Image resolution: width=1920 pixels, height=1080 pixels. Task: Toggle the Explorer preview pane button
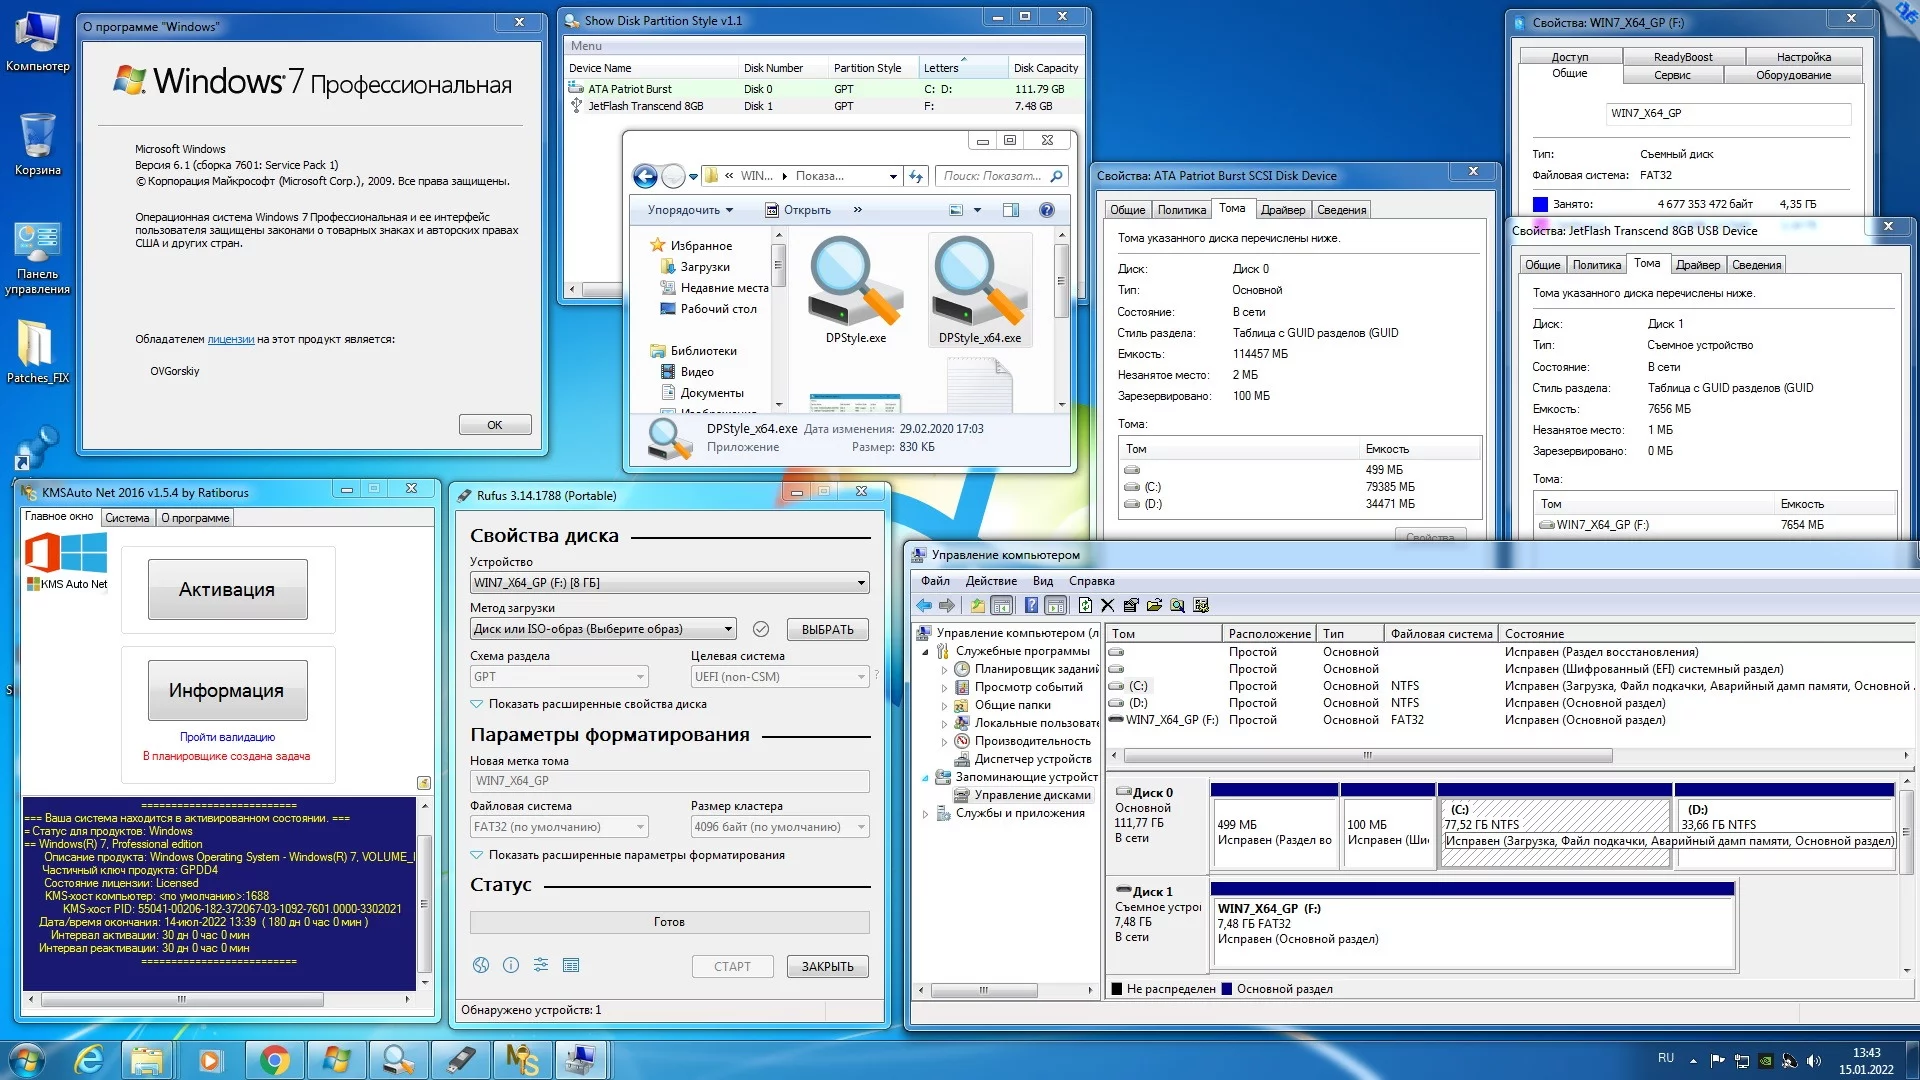pos(1011,210)
